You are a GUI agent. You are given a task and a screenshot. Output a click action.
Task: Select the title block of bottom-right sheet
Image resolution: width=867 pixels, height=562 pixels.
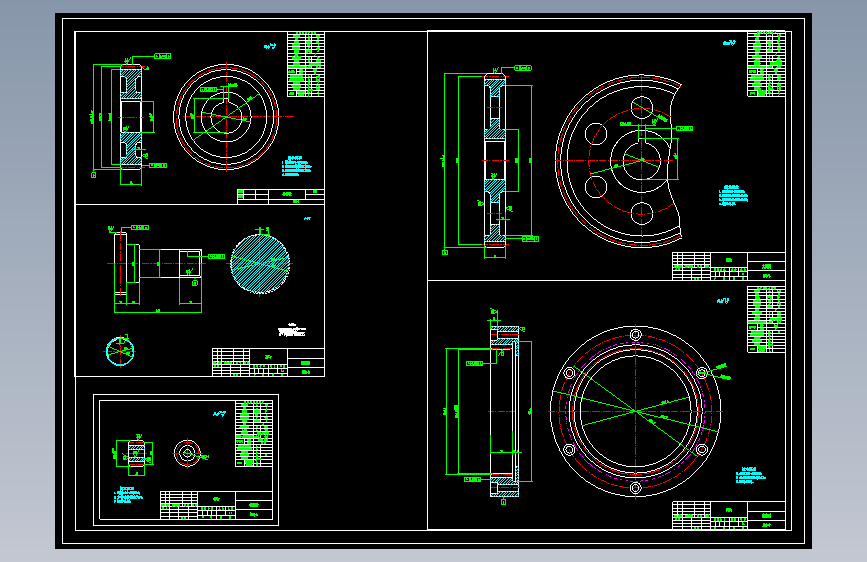(729, 516)
